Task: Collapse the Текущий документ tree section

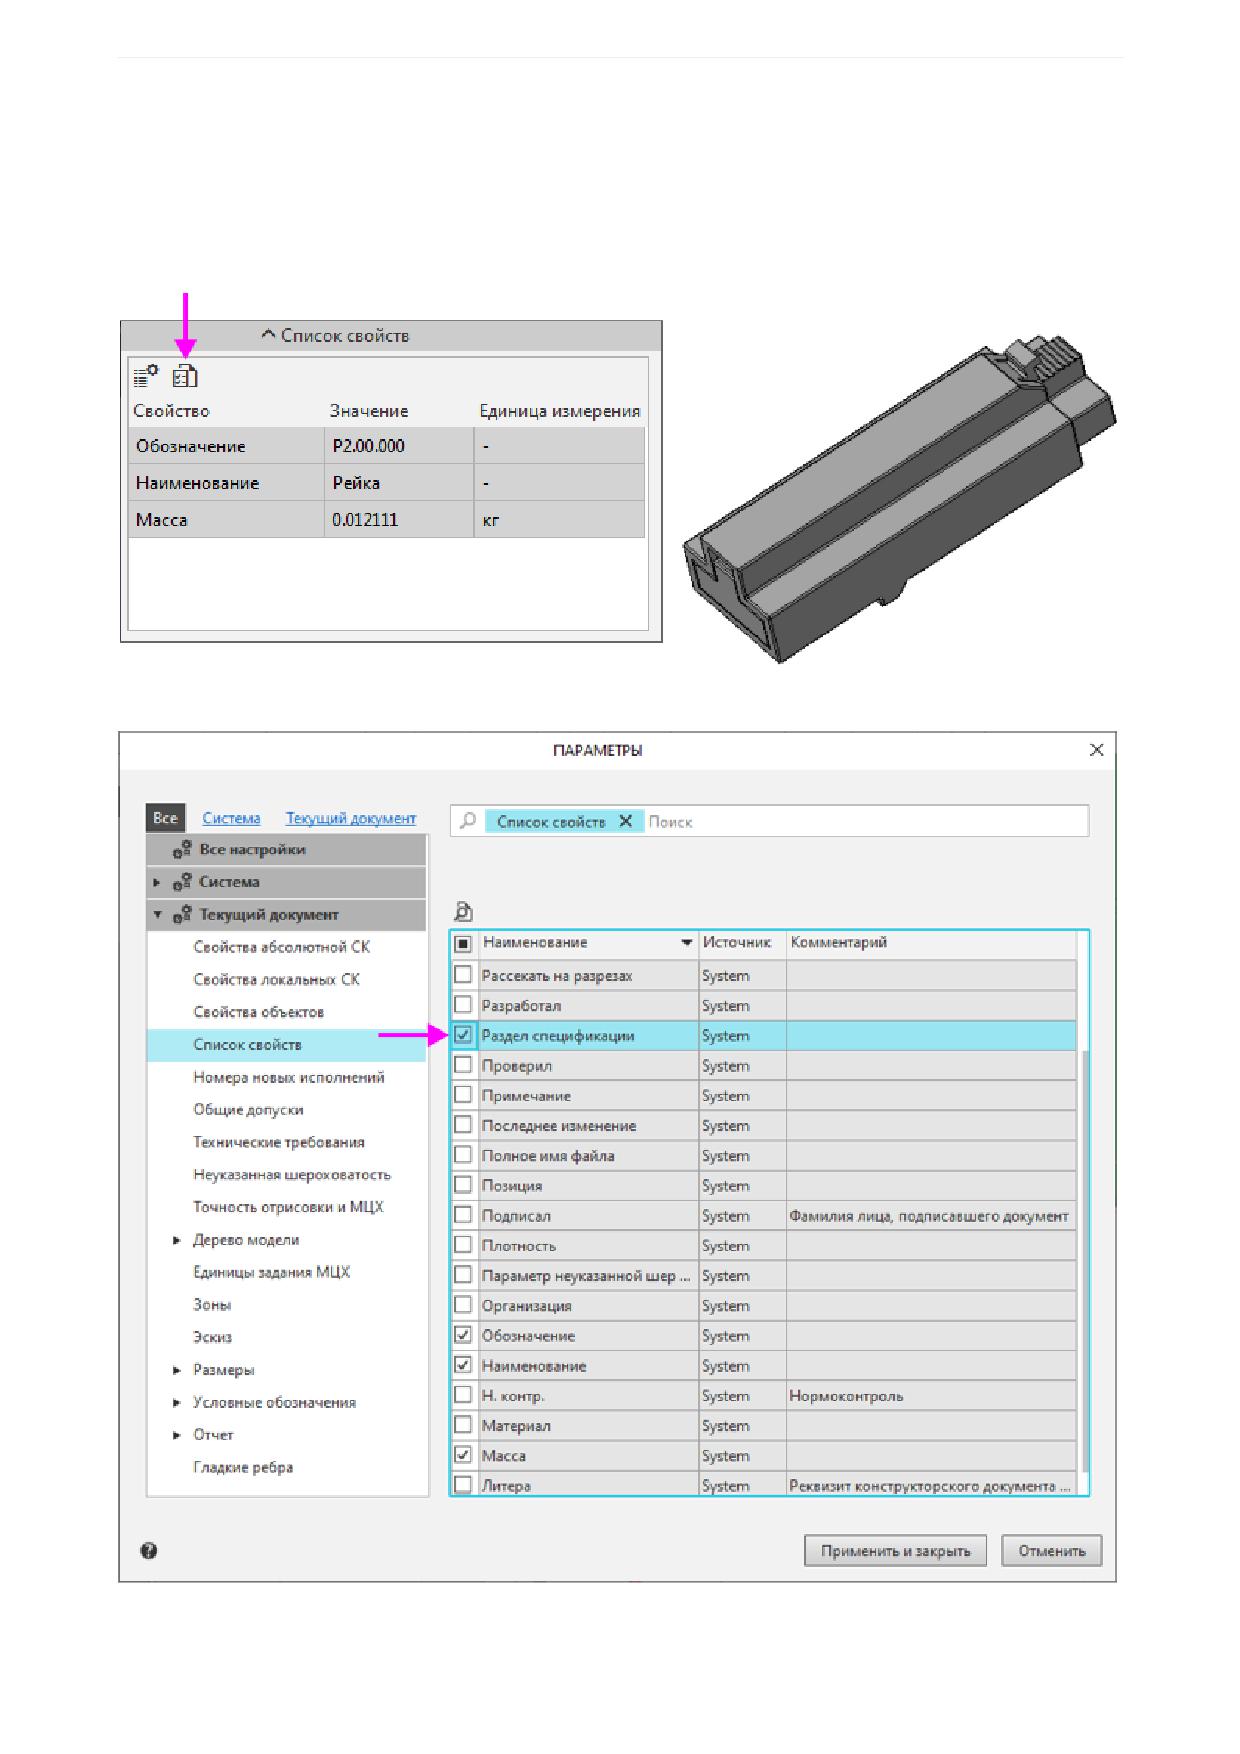Action: pyautogui.click(x=157, y=914)
